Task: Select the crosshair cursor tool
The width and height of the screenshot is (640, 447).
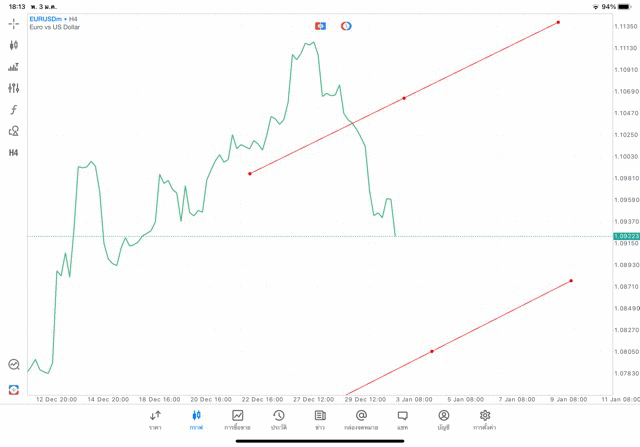Action: [x=14, y=23]
